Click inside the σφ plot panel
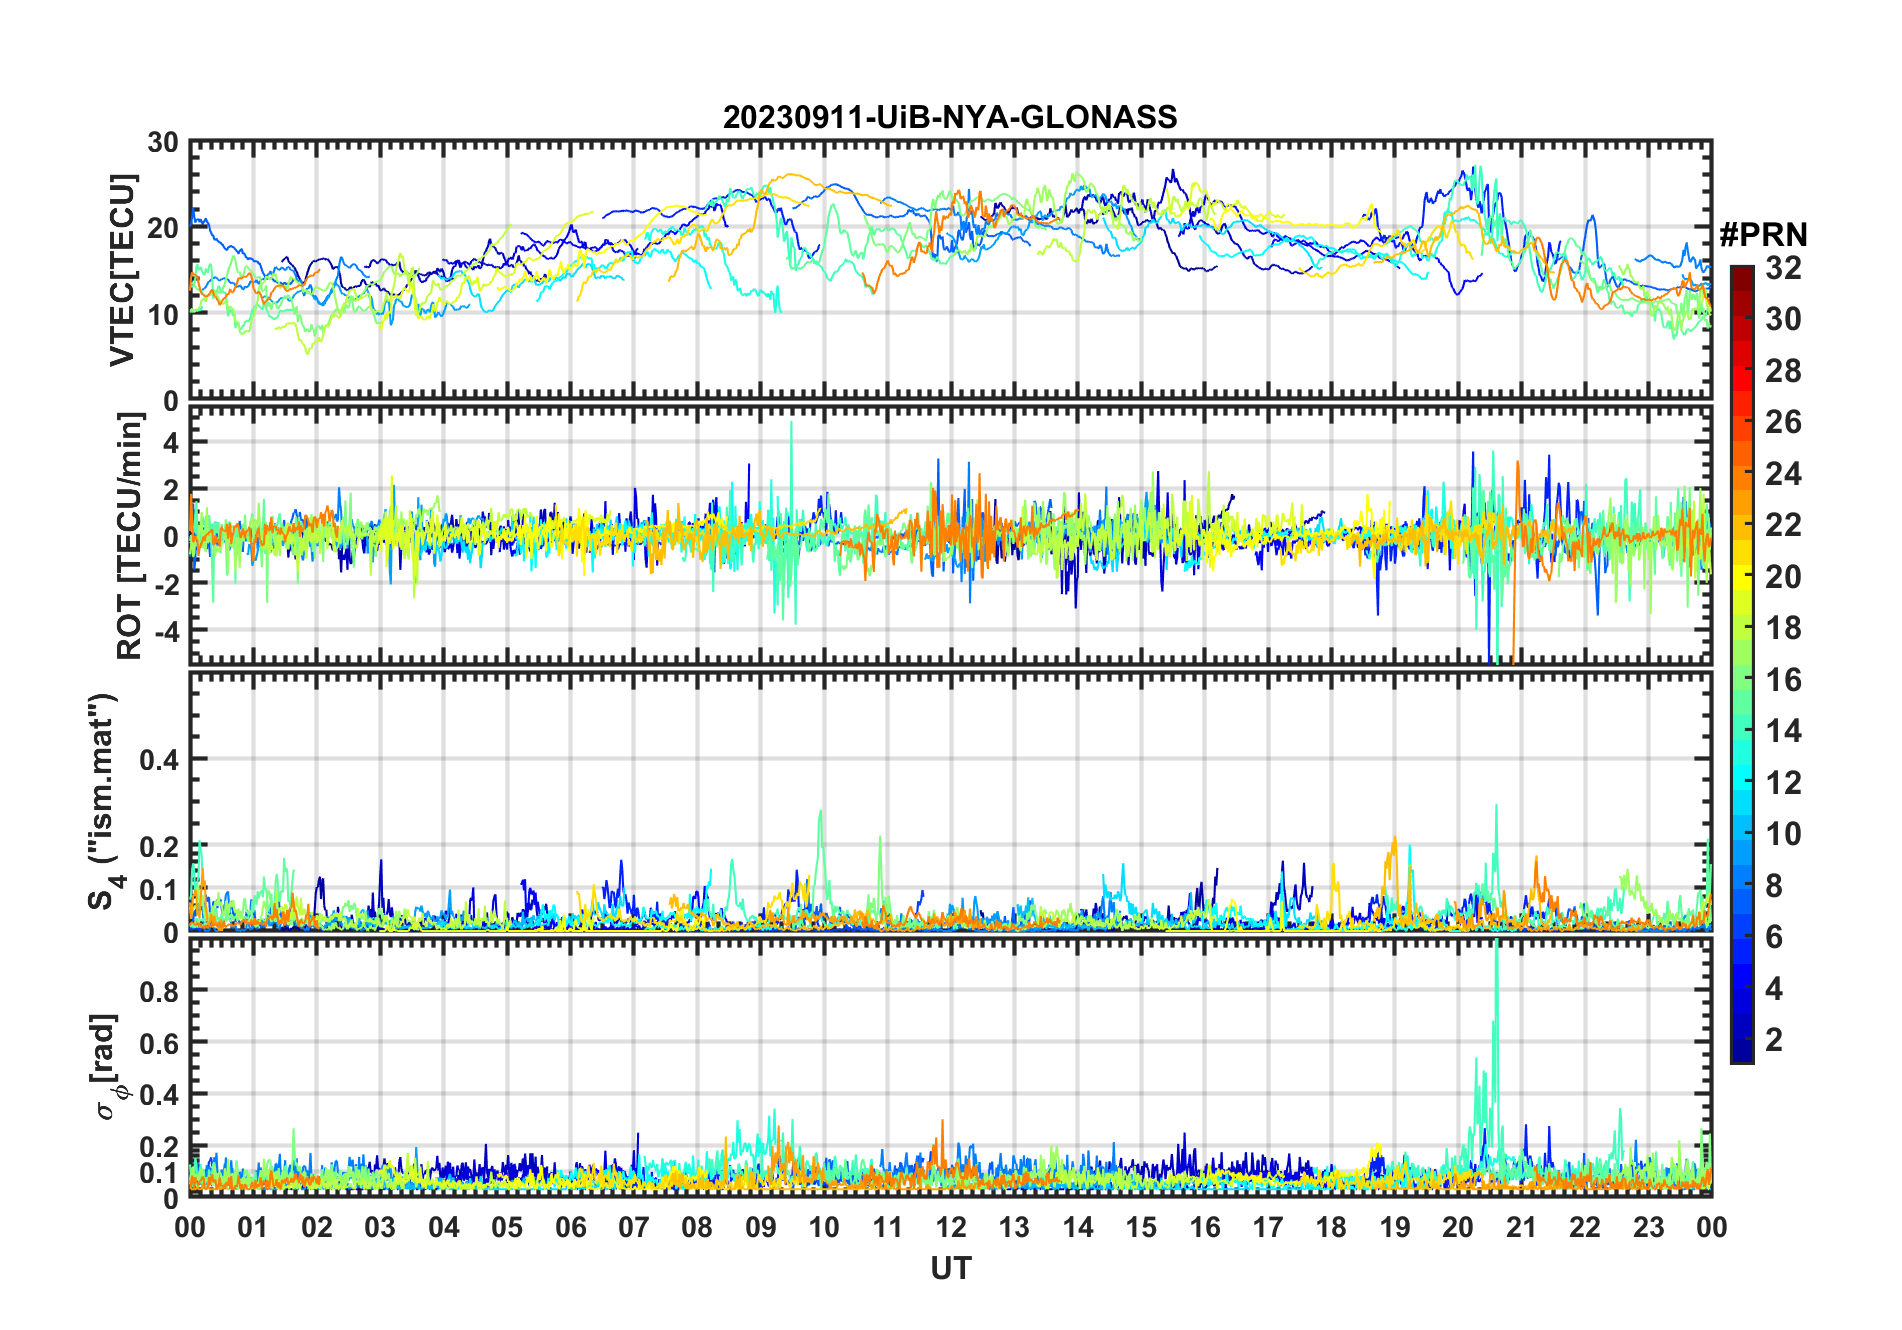The height and width of the screenshot is (1330, 1902). point(950,1066)
